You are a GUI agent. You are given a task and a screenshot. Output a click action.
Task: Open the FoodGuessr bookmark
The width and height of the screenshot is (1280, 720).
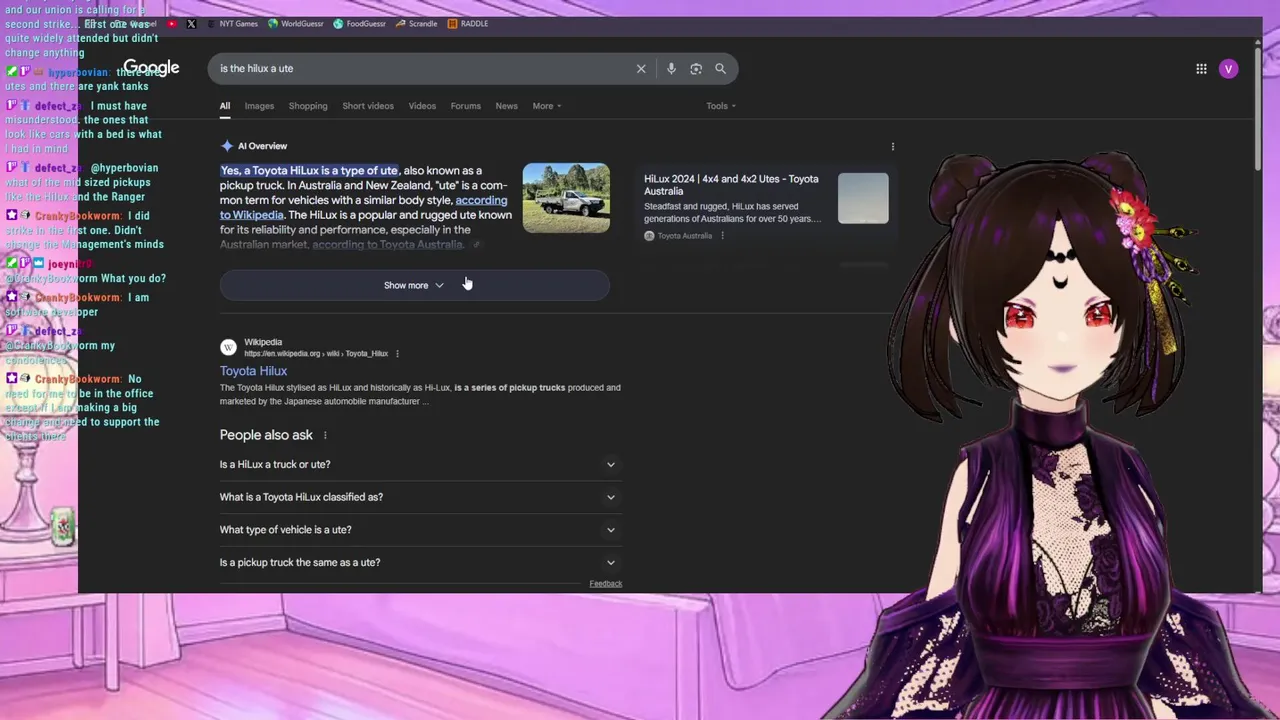tap(360, 24)
